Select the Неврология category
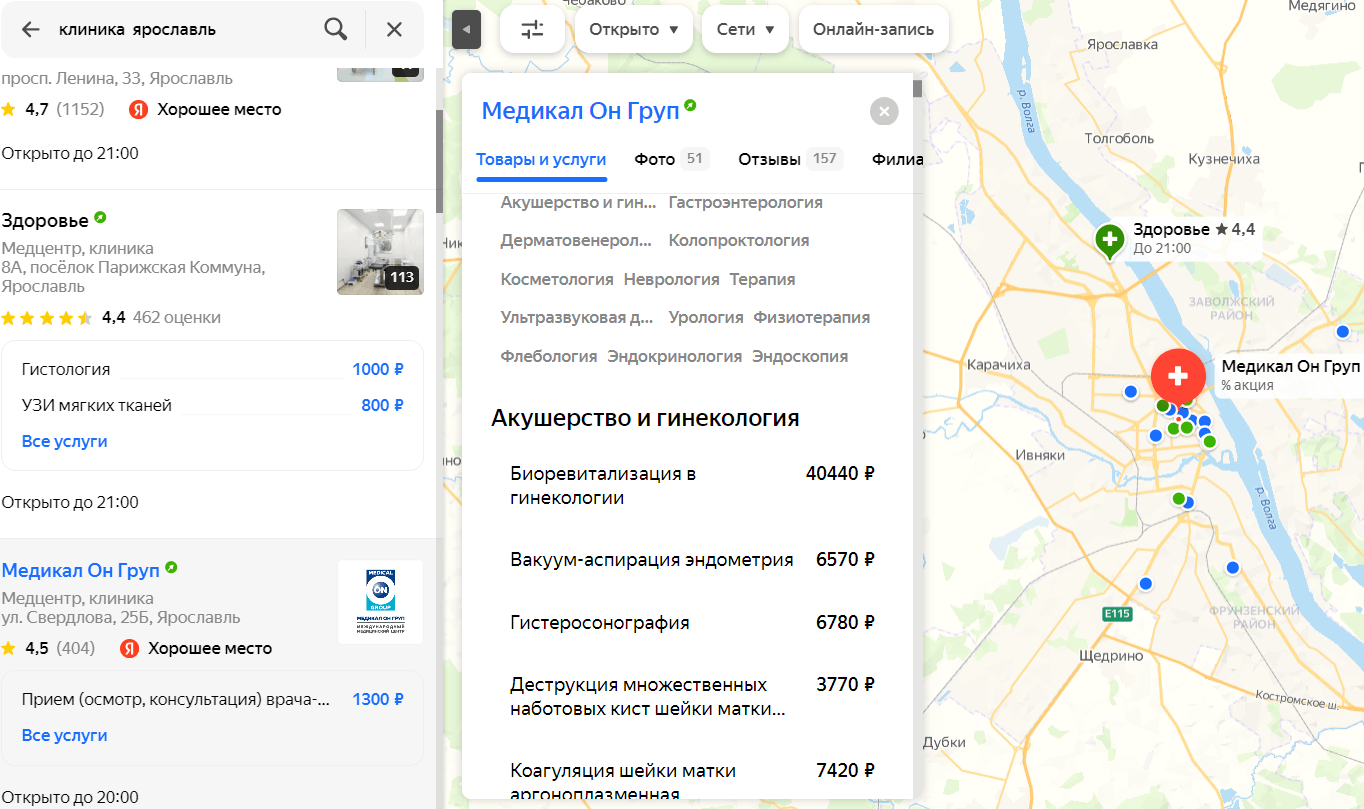Screen dimensions: 1364x809 pos(672,280)
